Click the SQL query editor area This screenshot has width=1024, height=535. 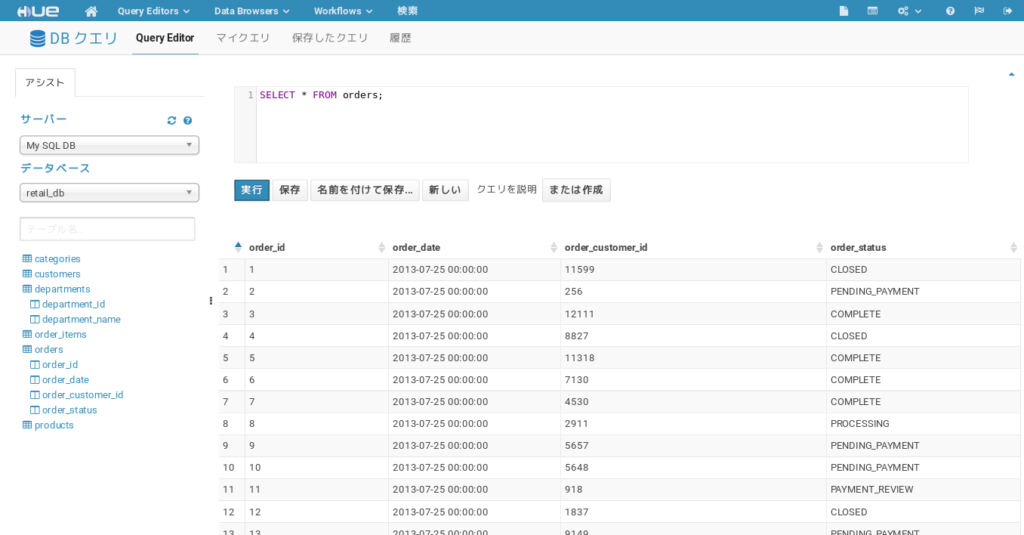coord(612,124)
